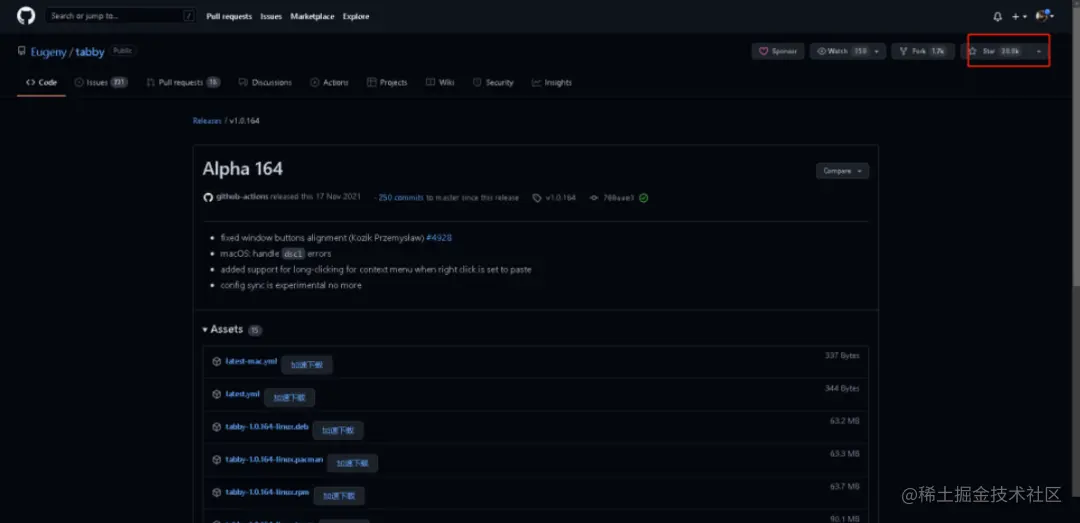Go back to Releases breadcrumb
The height and width of the screenshot is (523, 1080).
click(207, 121)
